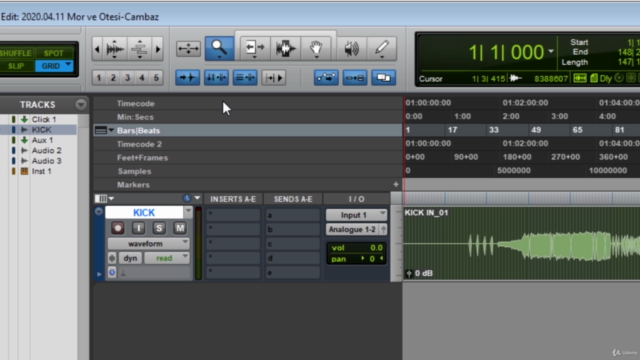Mute the KICK track
This screenshot has width=640, height=360.
(180, 228)
